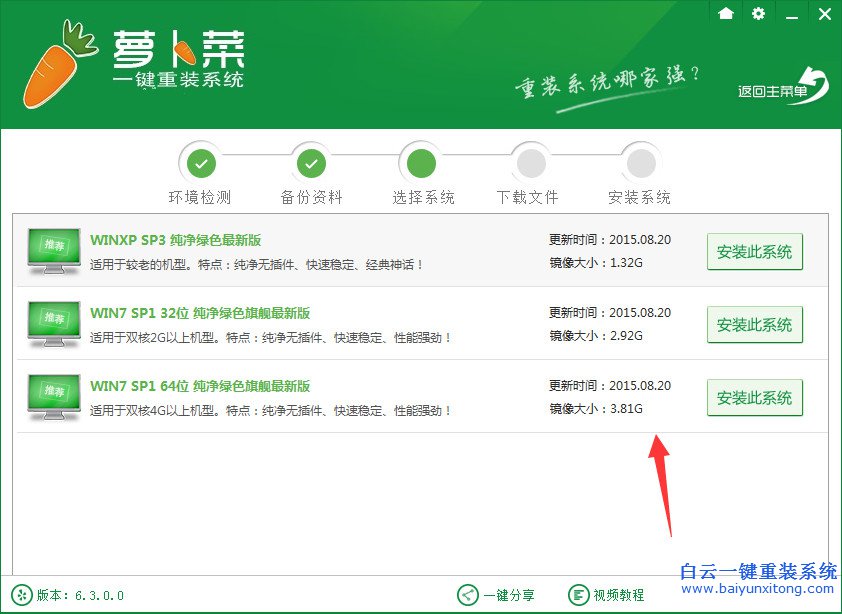The width and height of the screenshot is (842, 614).
Task: Click the completed 环境检测 step circle
Action: point(202,161)
